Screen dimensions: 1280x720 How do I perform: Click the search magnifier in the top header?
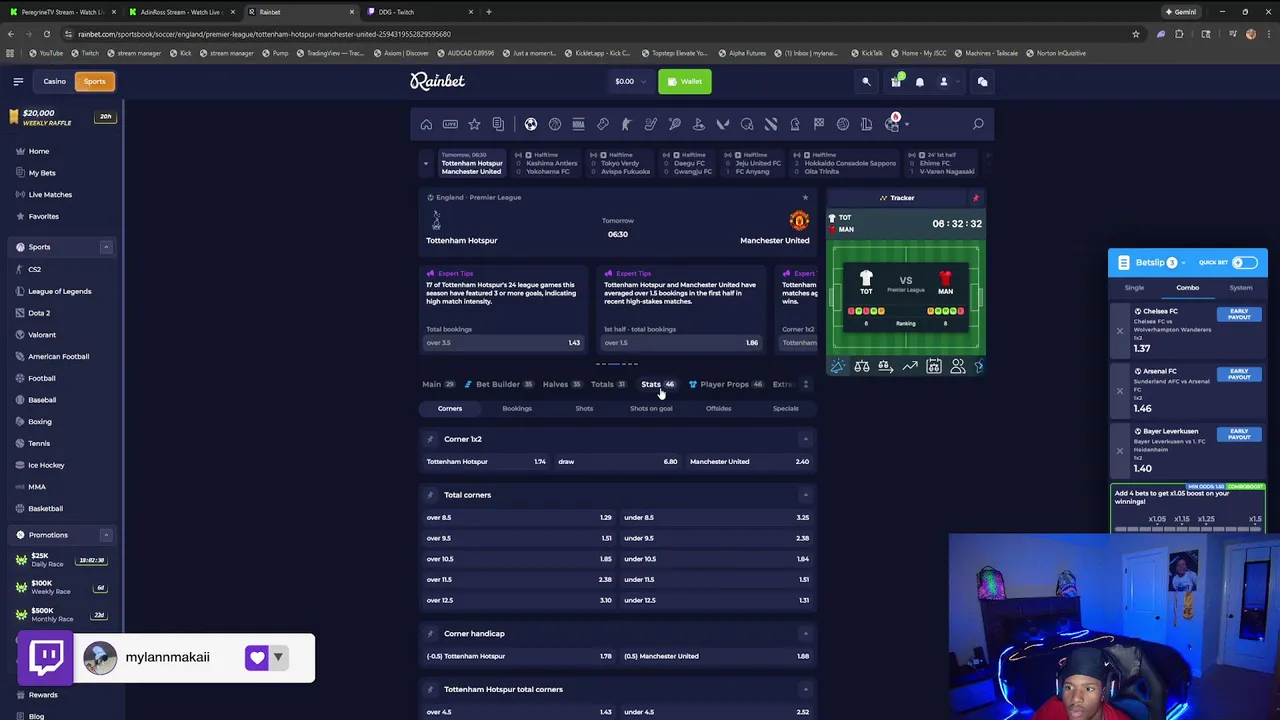coord(866,82)
